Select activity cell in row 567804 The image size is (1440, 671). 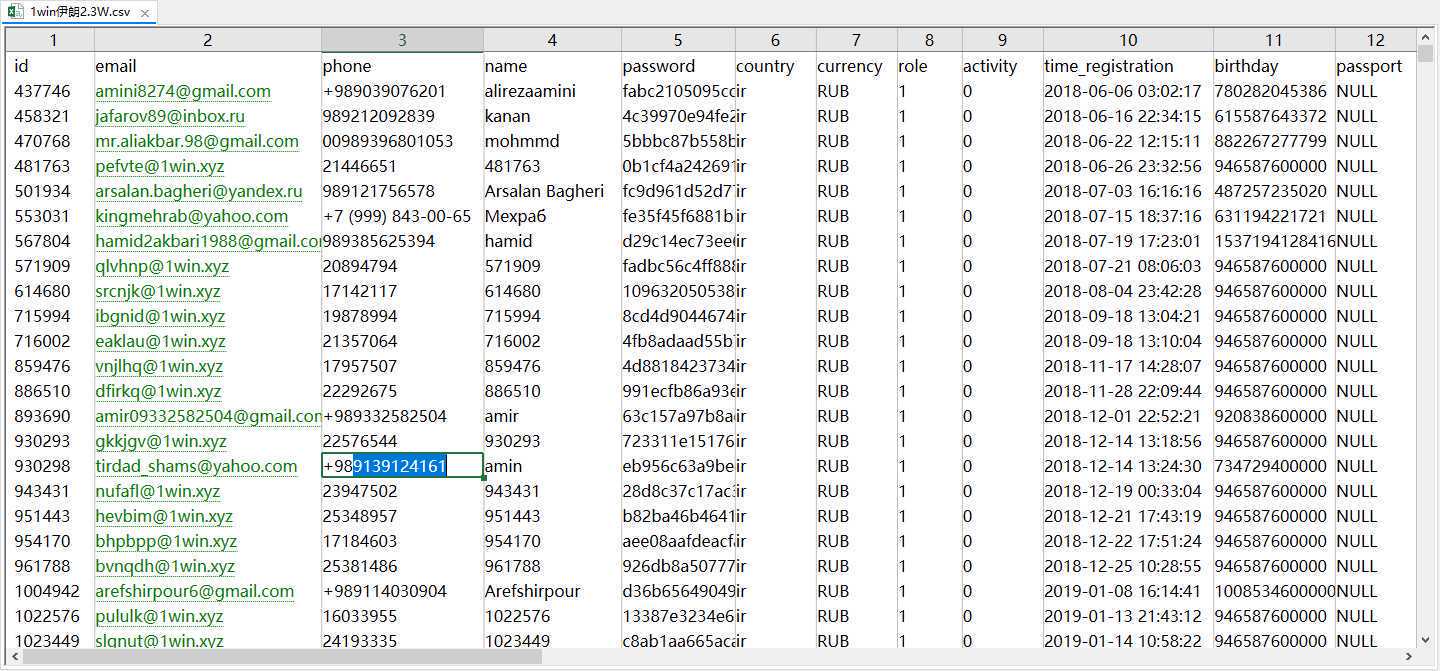(x=1002, y=241)
